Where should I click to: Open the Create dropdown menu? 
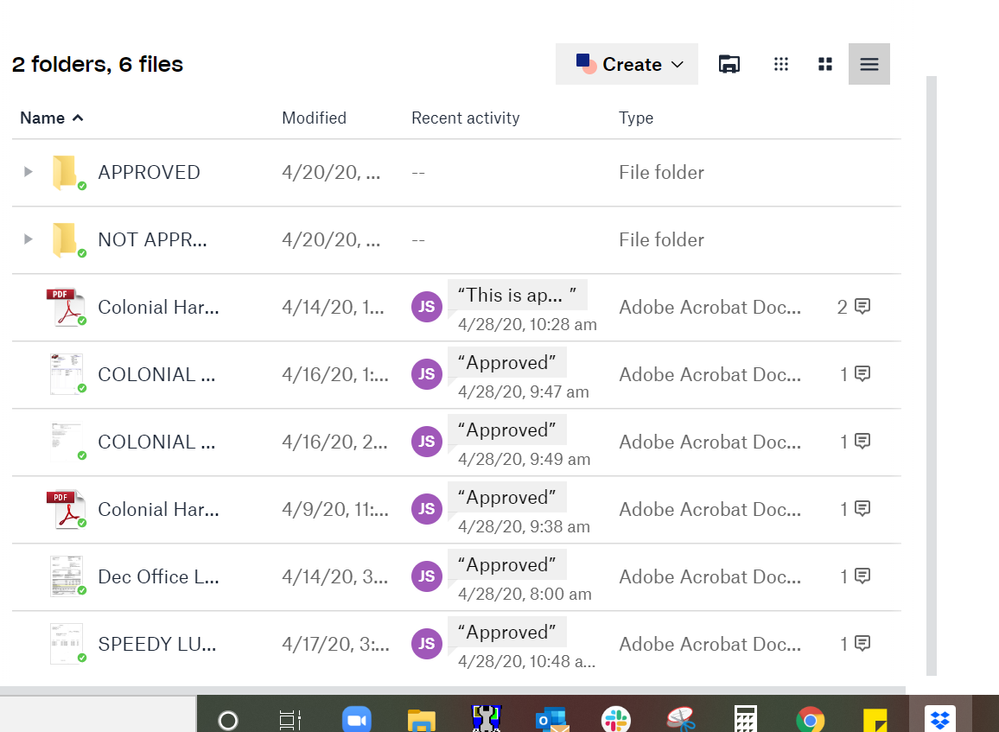627,65
